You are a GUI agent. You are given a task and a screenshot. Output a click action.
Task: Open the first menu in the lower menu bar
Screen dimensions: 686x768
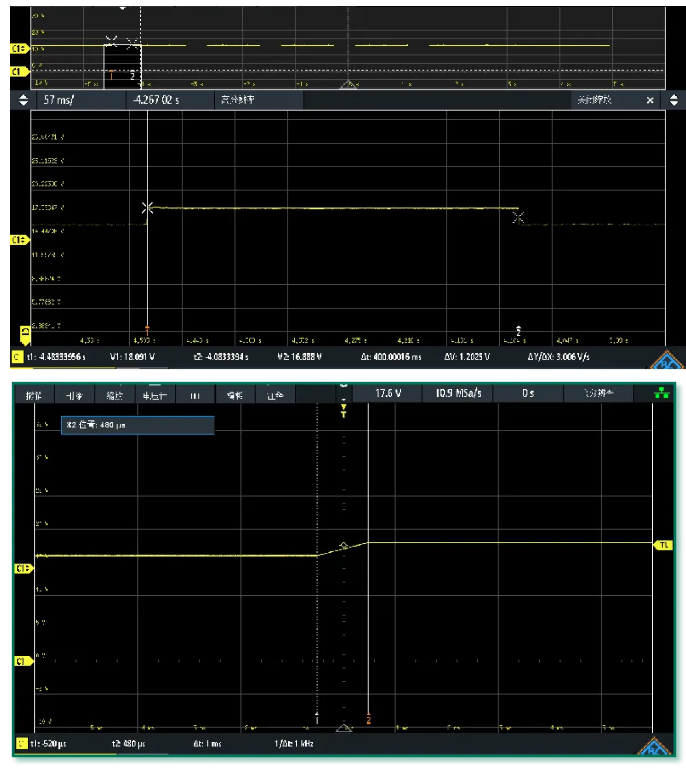tap(32, 395)
